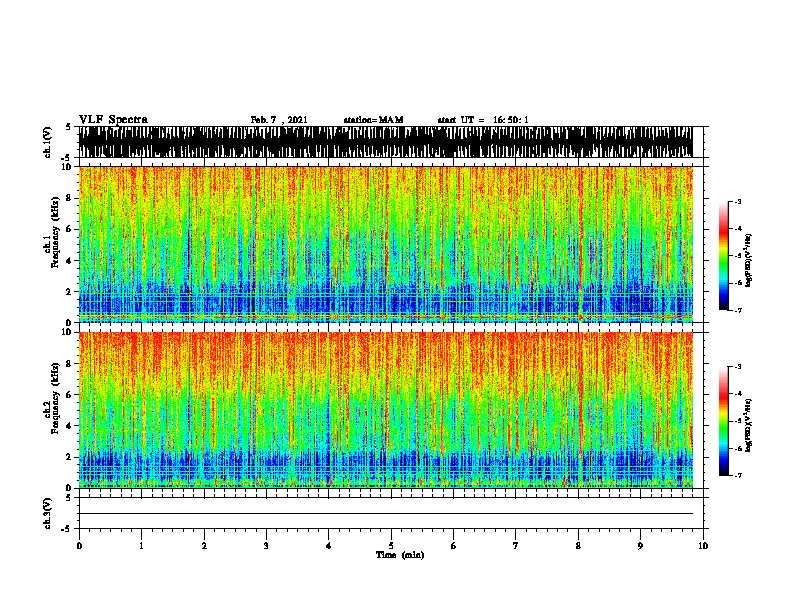Viewport: 792px width, 612px height.
Task: Click the "7" minute label on time axis
Action: 516,546
